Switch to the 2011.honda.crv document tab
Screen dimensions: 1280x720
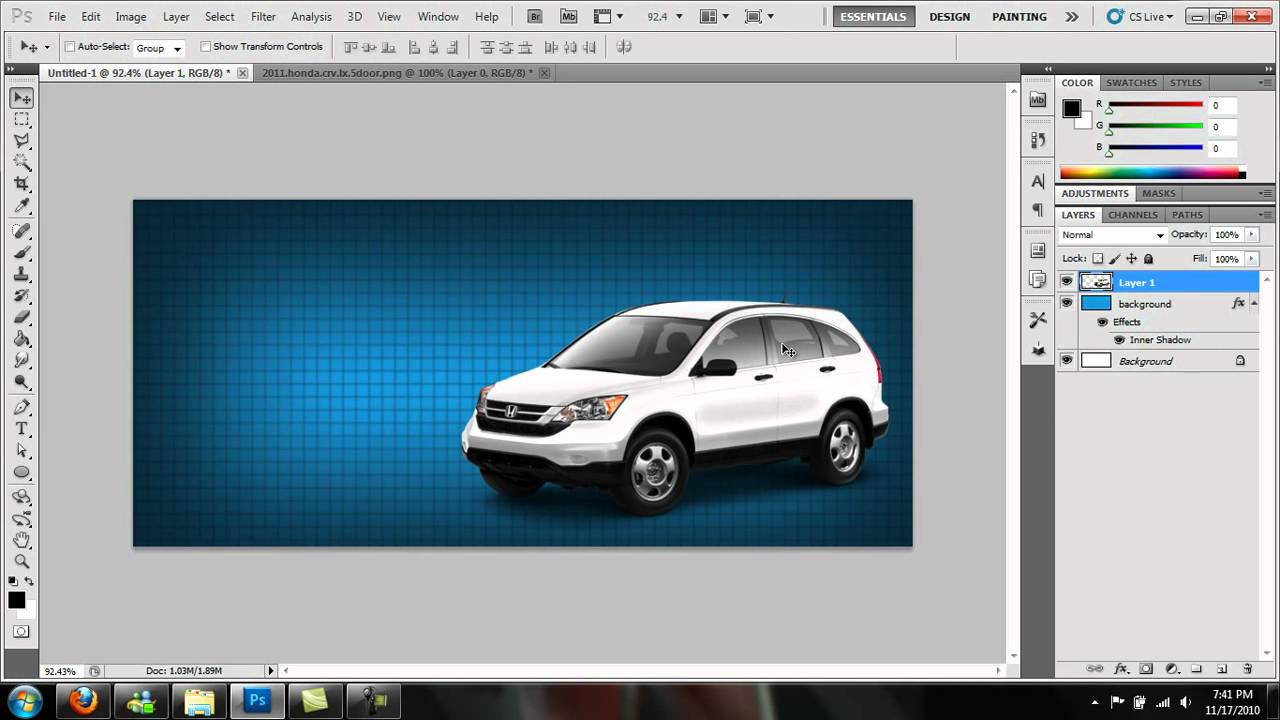[397, 73]
